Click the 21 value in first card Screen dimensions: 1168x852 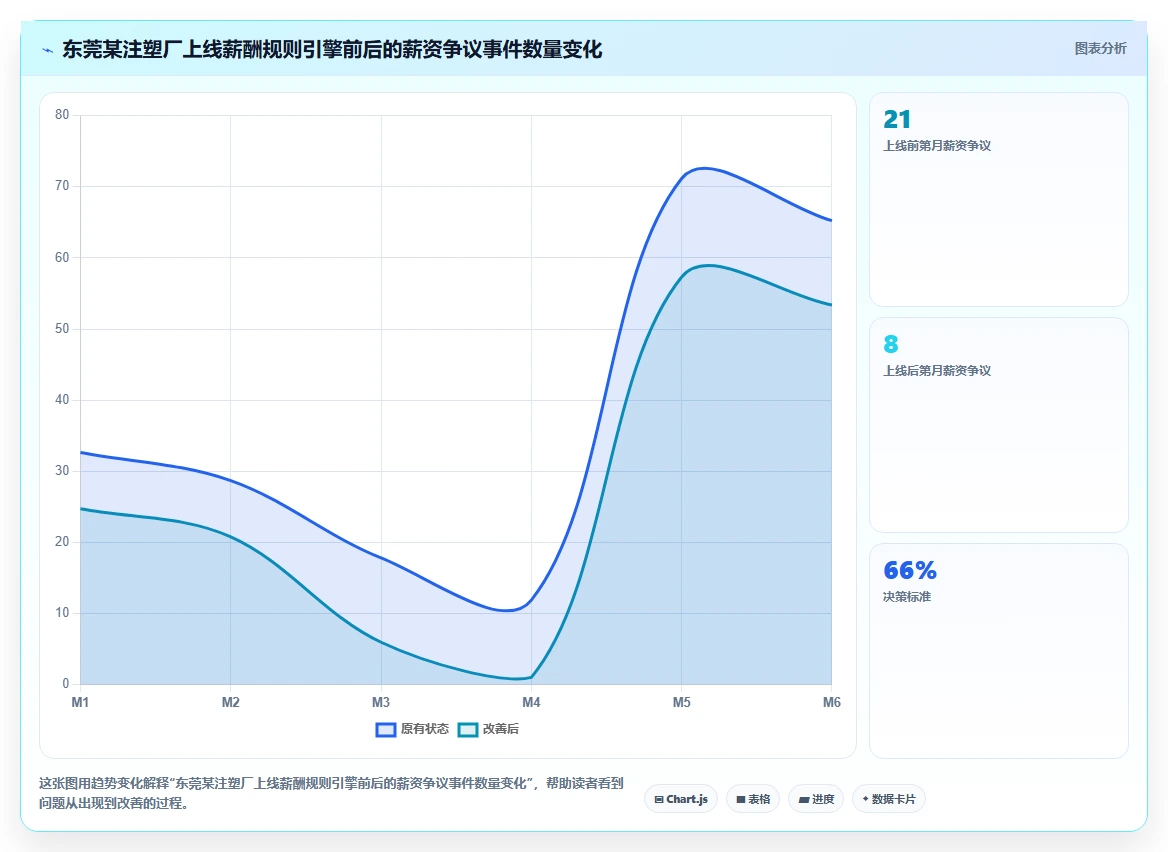point(897,120)
